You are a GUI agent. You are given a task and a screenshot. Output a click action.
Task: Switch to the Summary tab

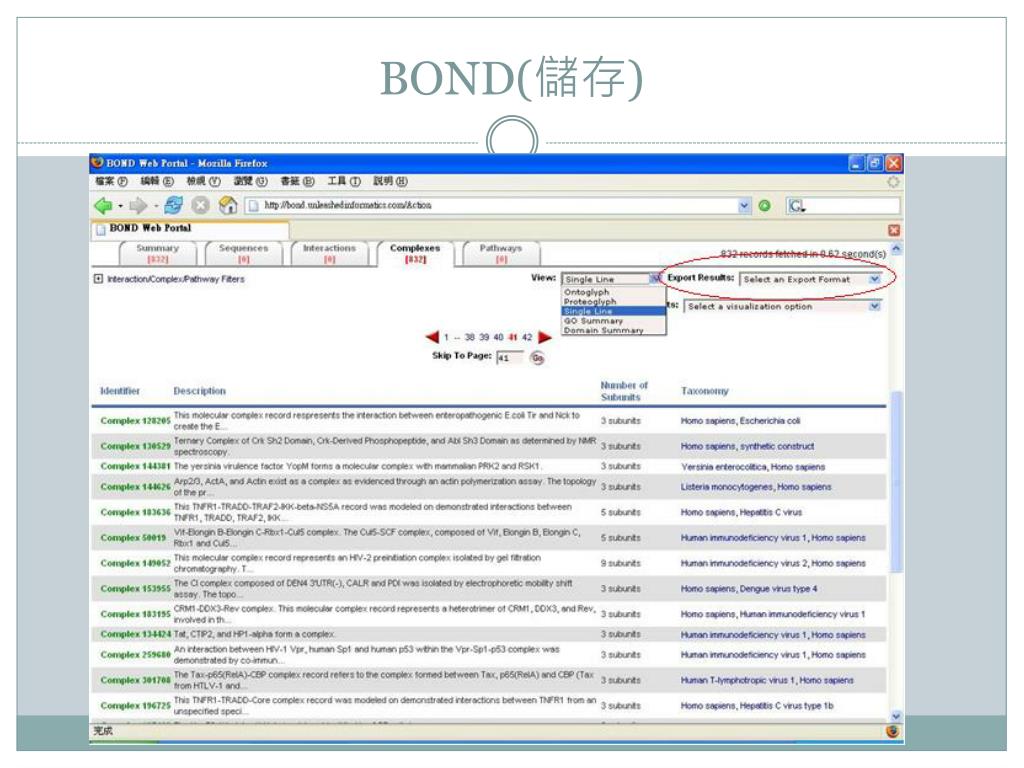click(157, 253)
